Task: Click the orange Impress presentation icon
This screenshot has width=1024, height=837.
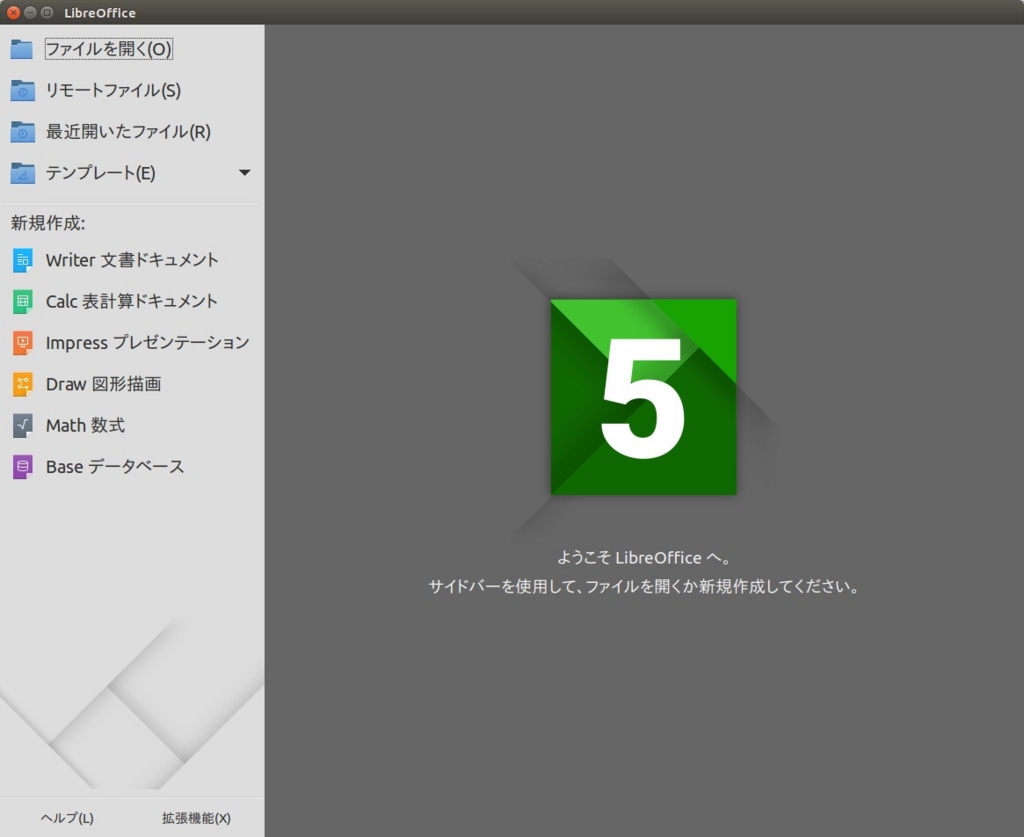Action: [x=22, y=343]
